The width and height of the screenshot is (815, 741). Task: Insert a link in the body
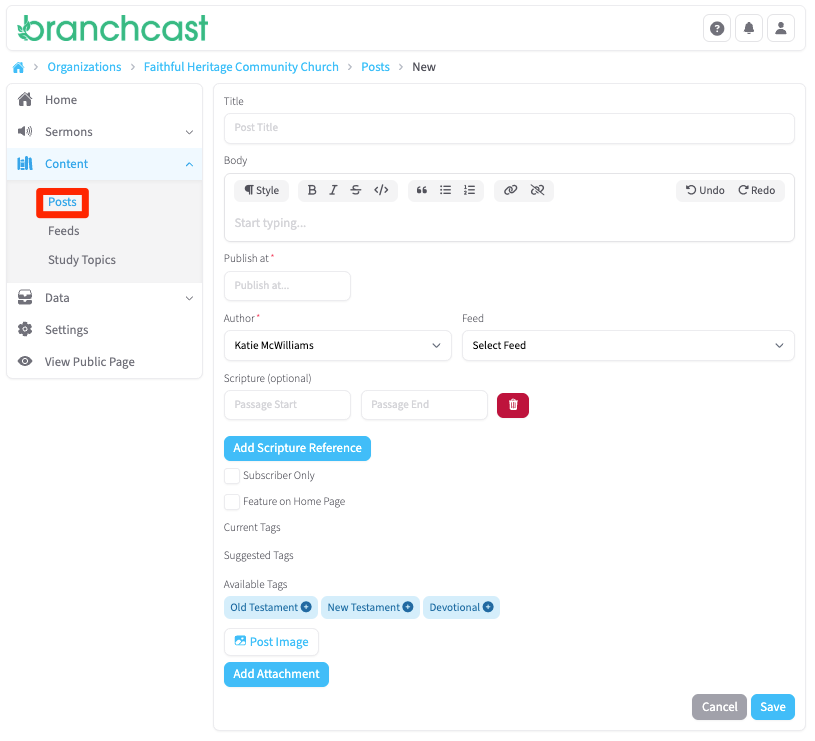510,190
